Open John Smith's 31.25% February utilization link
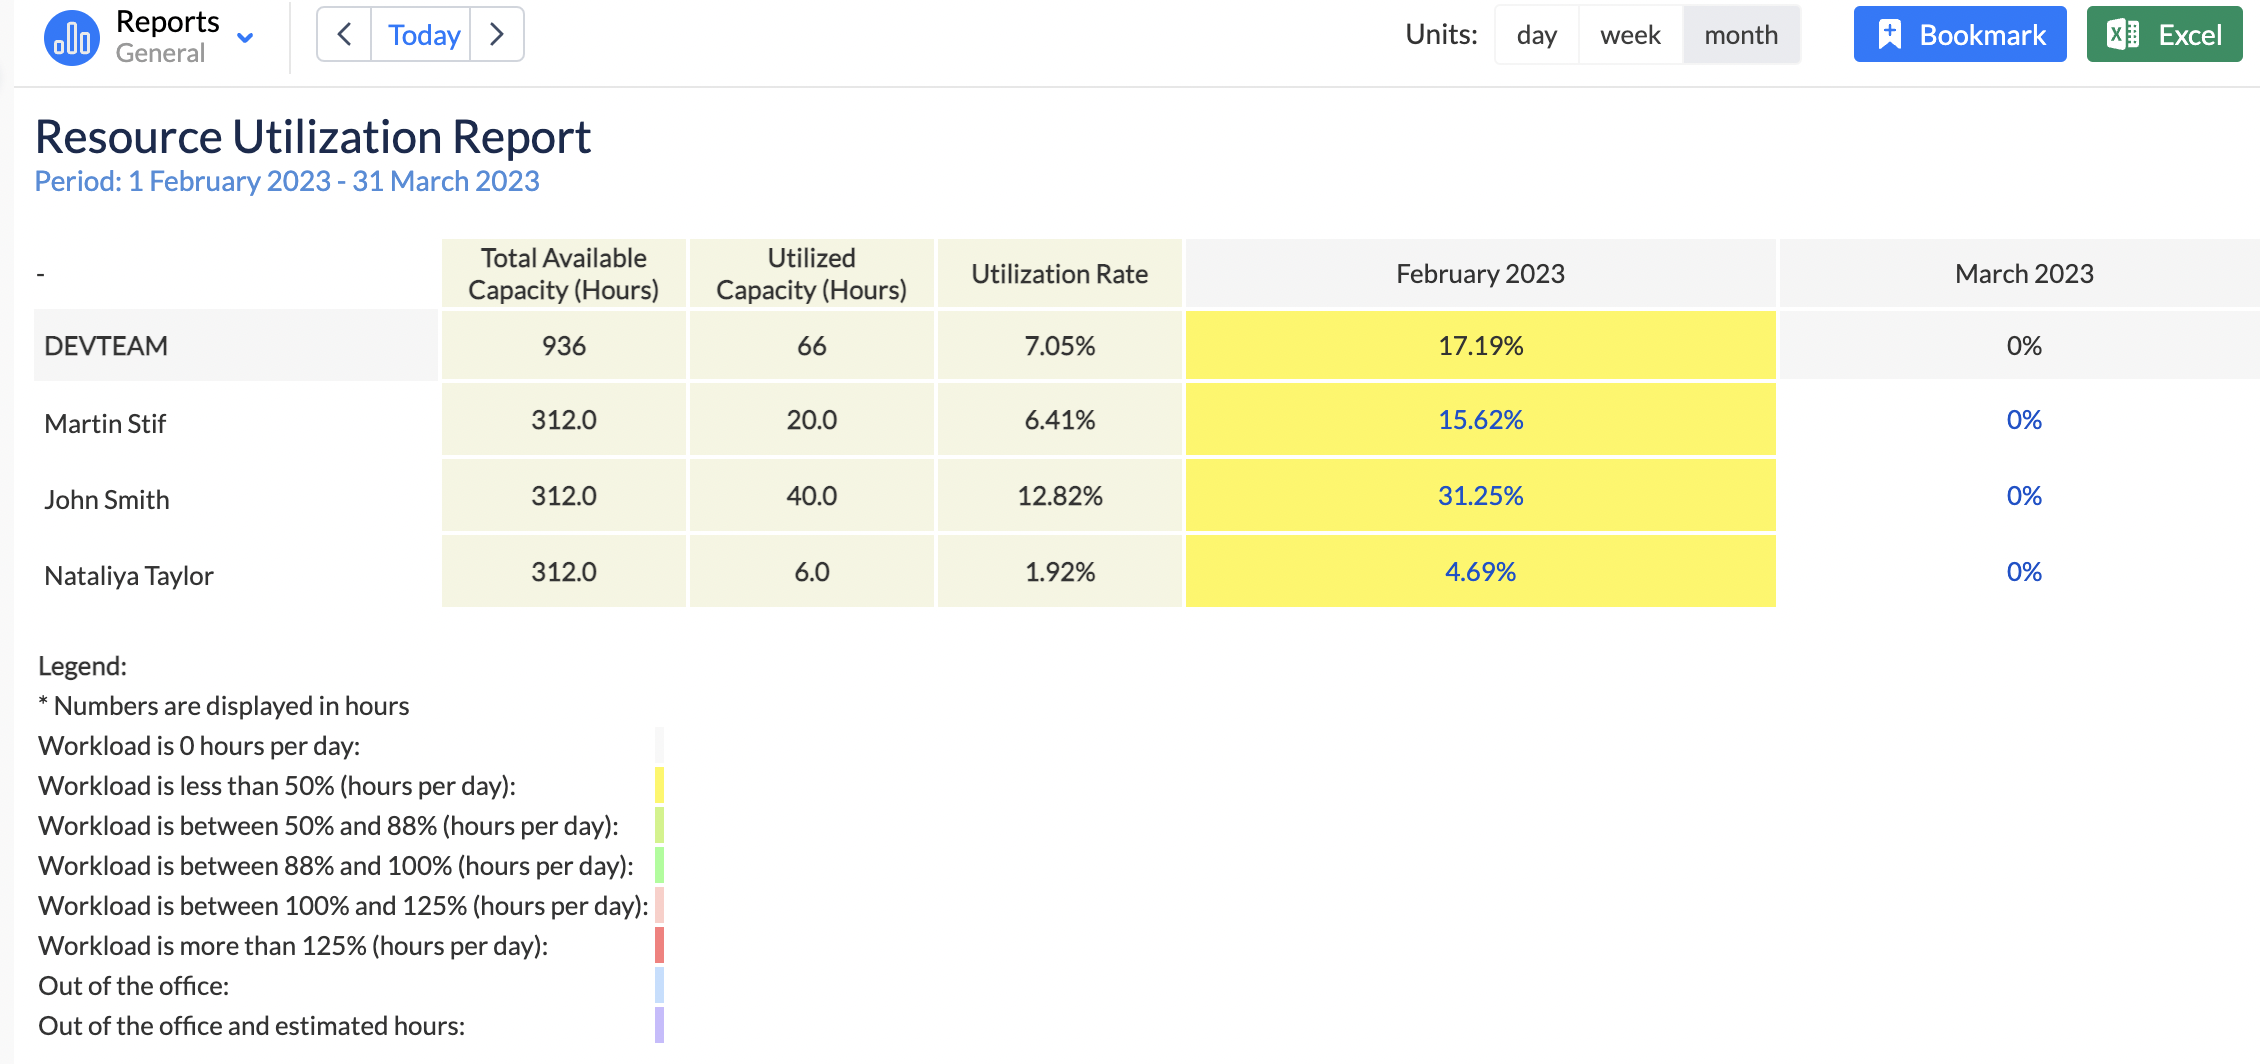2260x1064 pixels. (1480, 495)
